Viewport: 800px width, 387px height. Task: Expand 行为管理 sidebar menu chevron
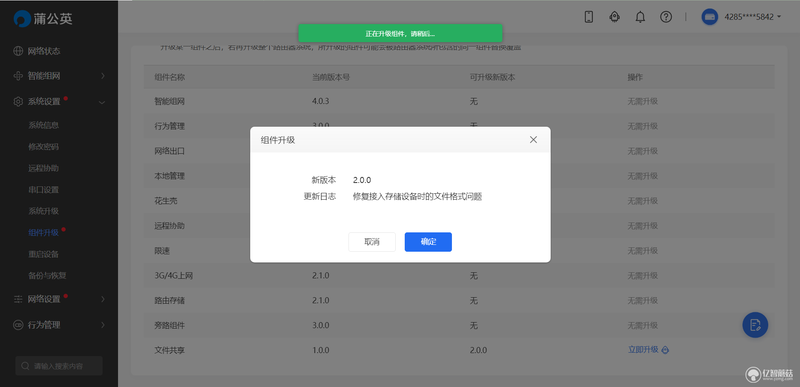coord(103,325)
